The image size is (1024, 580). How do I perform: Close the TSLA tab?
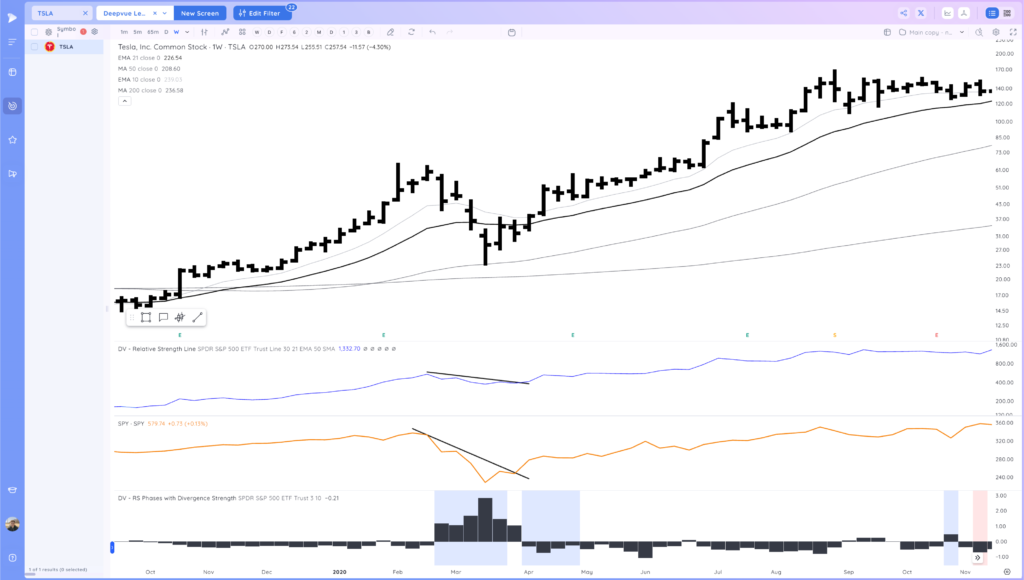(x=85, y=13)
